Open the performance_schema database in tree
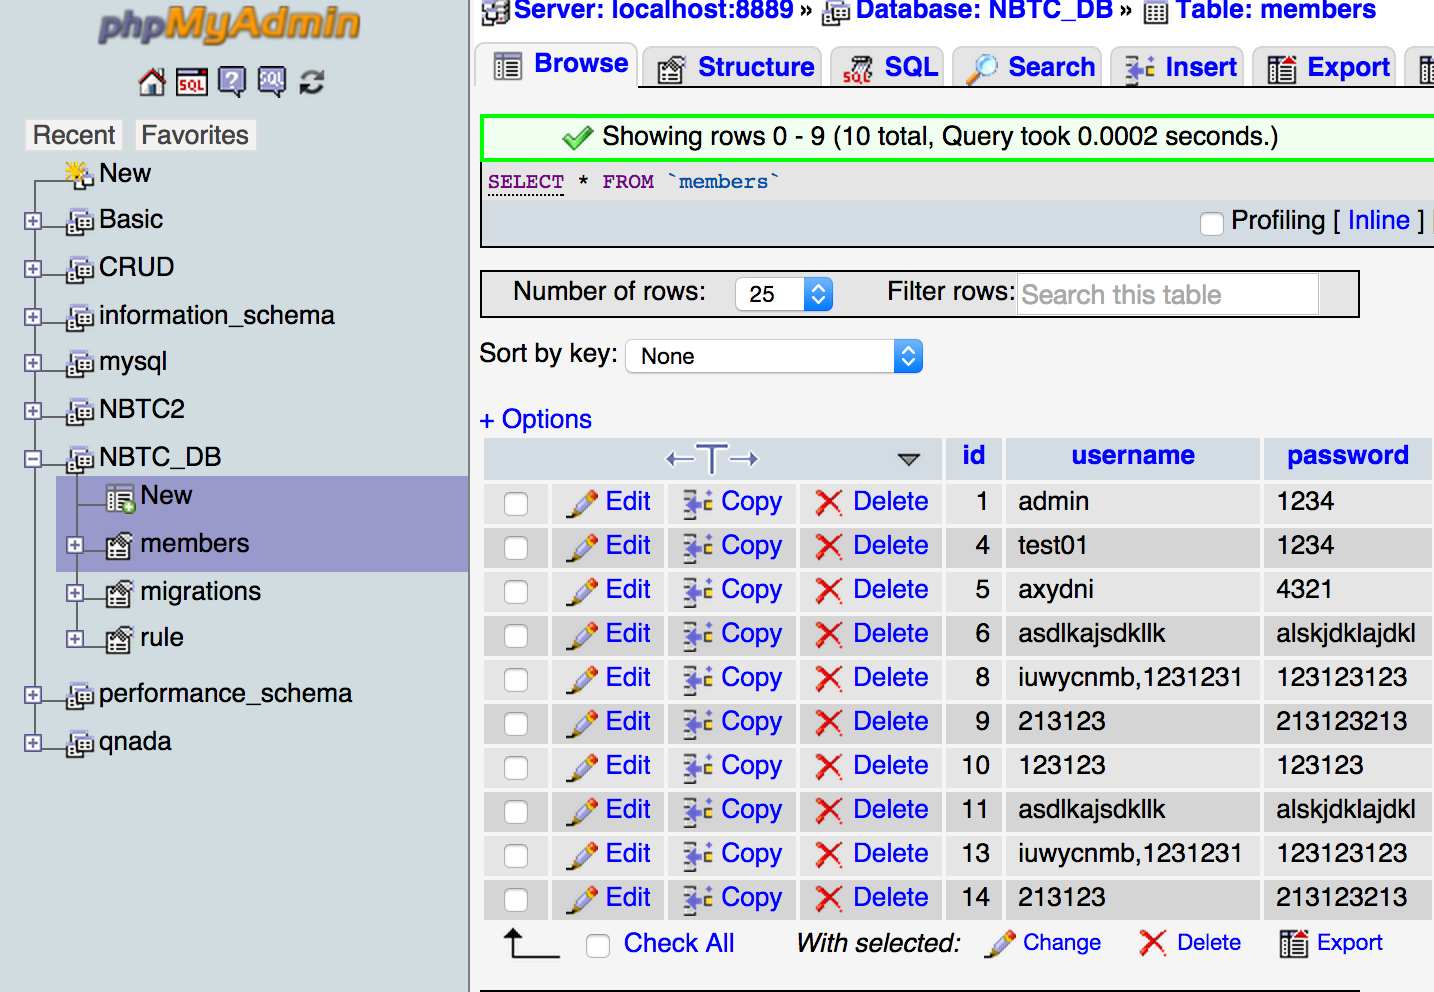This screenshot has width=1434, height=992. point(225,694)
